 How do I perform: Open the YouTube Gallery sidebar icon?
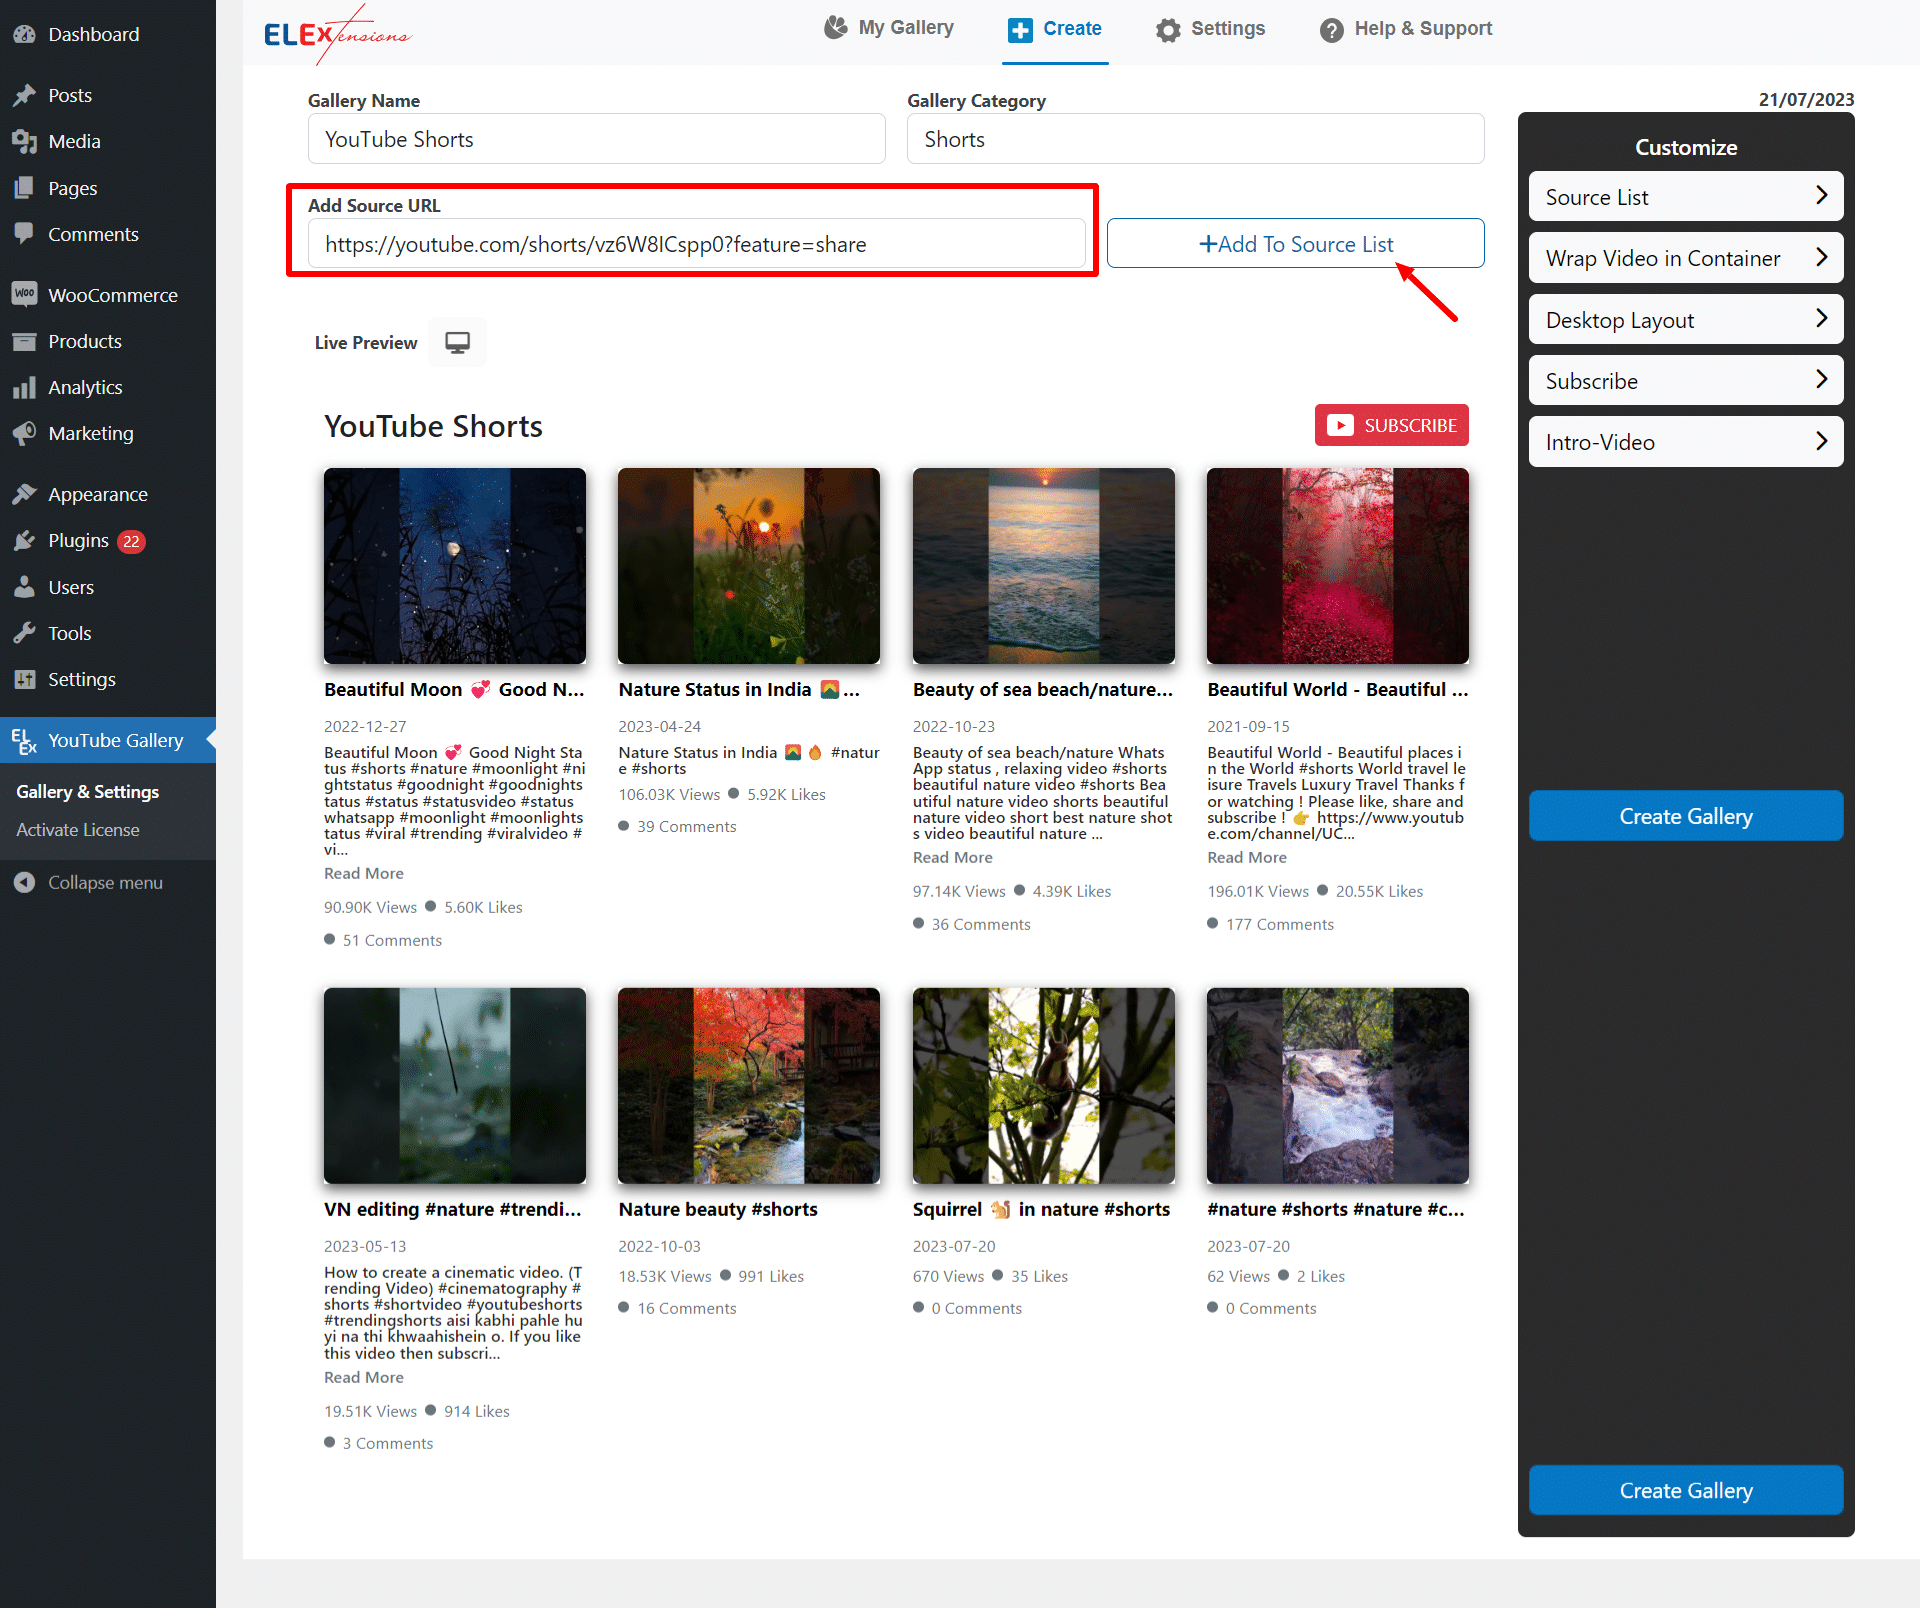click(24, 740)
